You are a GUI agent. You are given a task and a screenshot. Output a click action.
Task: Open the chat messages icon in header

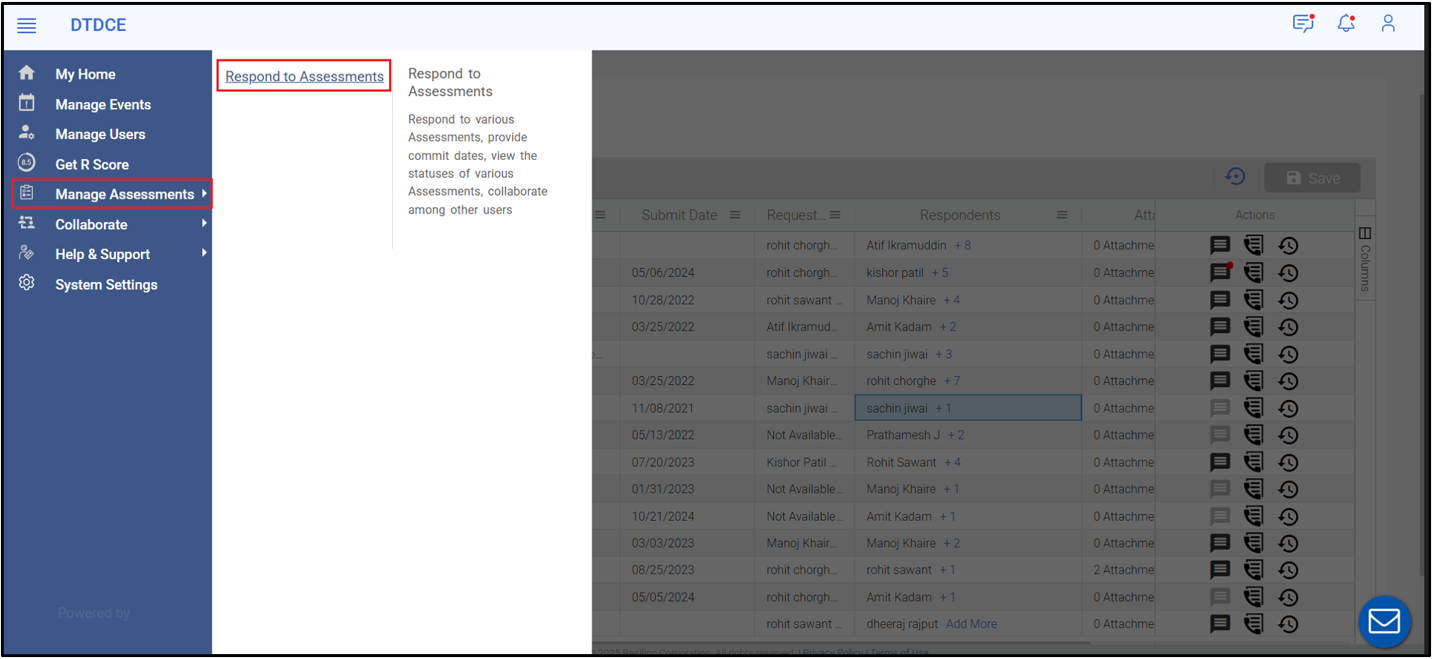click(1303, 23)
